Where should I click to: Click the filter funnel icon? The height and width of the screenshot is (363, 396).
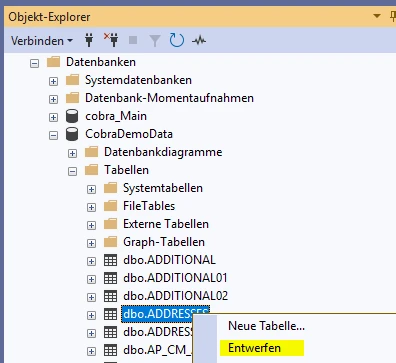[x=155, y=41]
